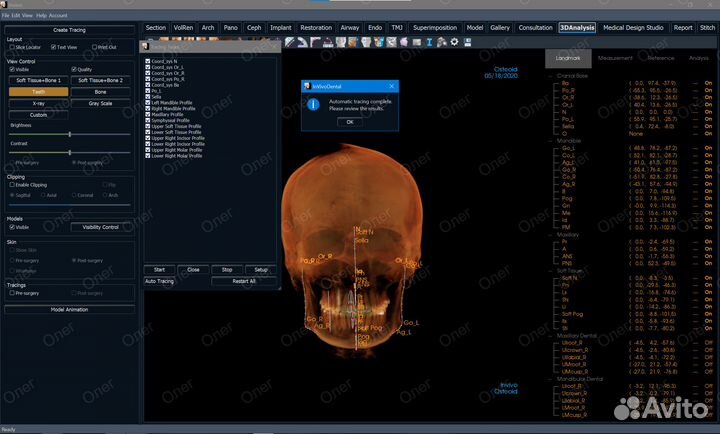Enable Clipping checkbox
This screenshot has width=720, height=434.
point(10,186)
